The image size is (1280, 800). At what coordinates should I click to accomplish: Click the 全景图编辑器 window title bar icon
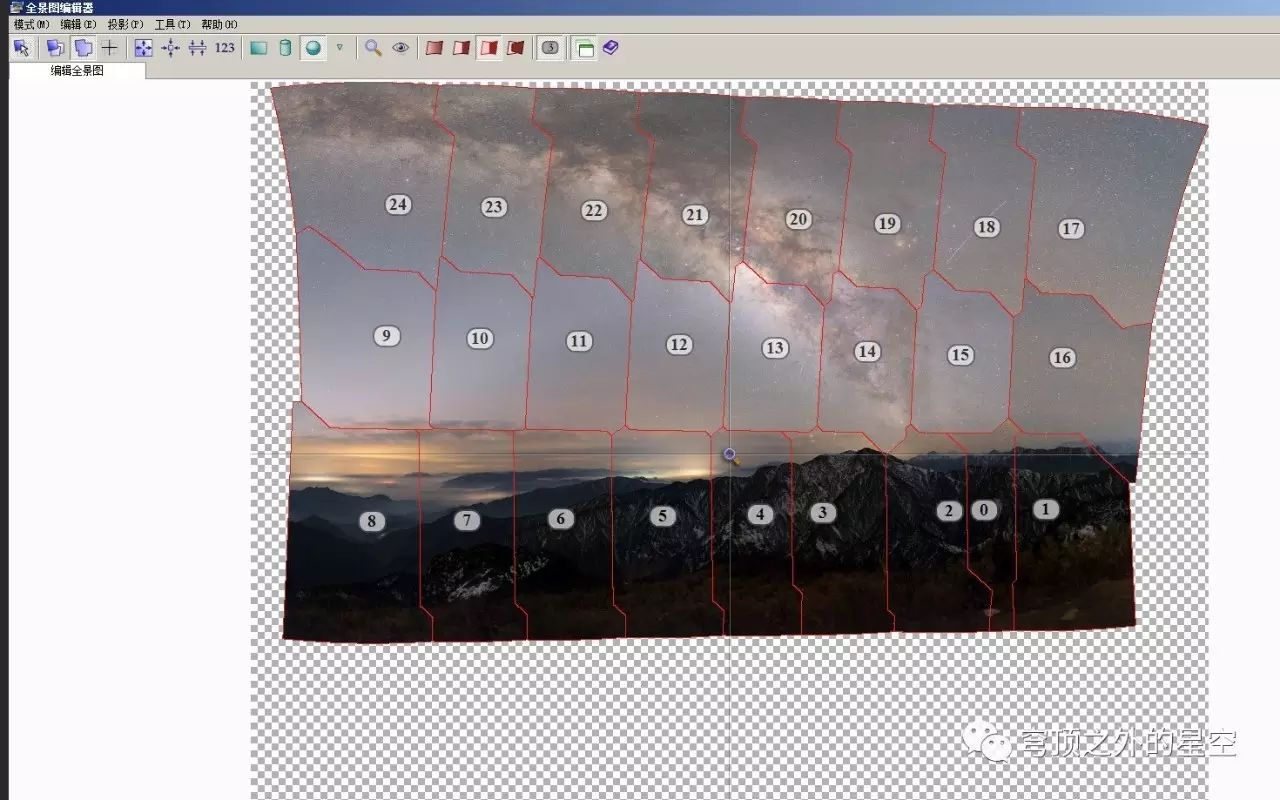pyautogui.click(x=16, y=7)
